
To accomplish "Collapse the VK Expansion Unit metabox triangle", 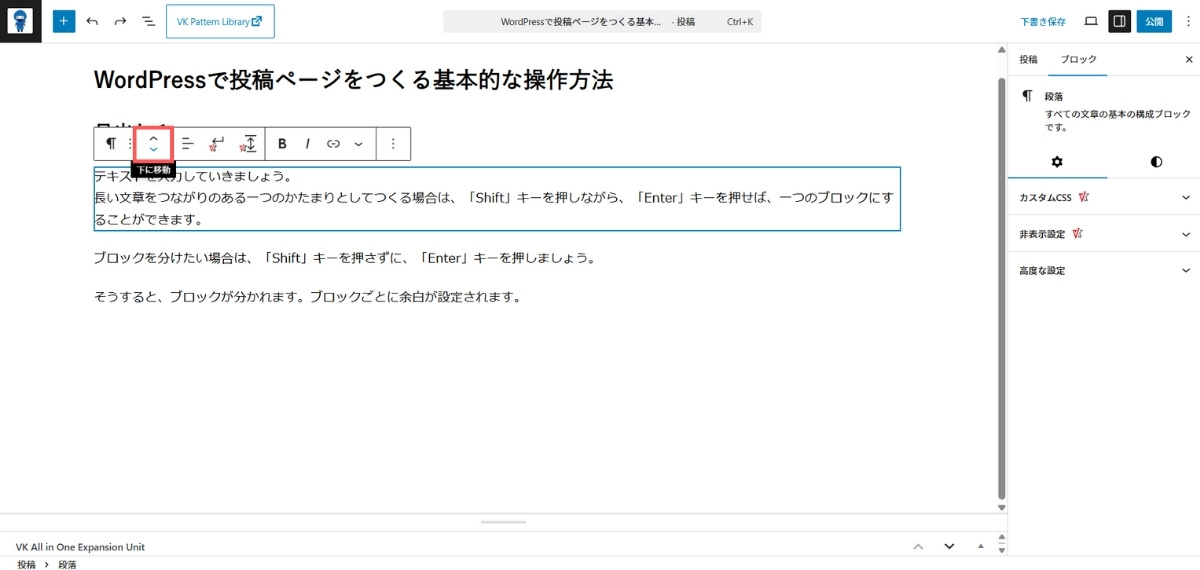I will click(x=980, y=547).
